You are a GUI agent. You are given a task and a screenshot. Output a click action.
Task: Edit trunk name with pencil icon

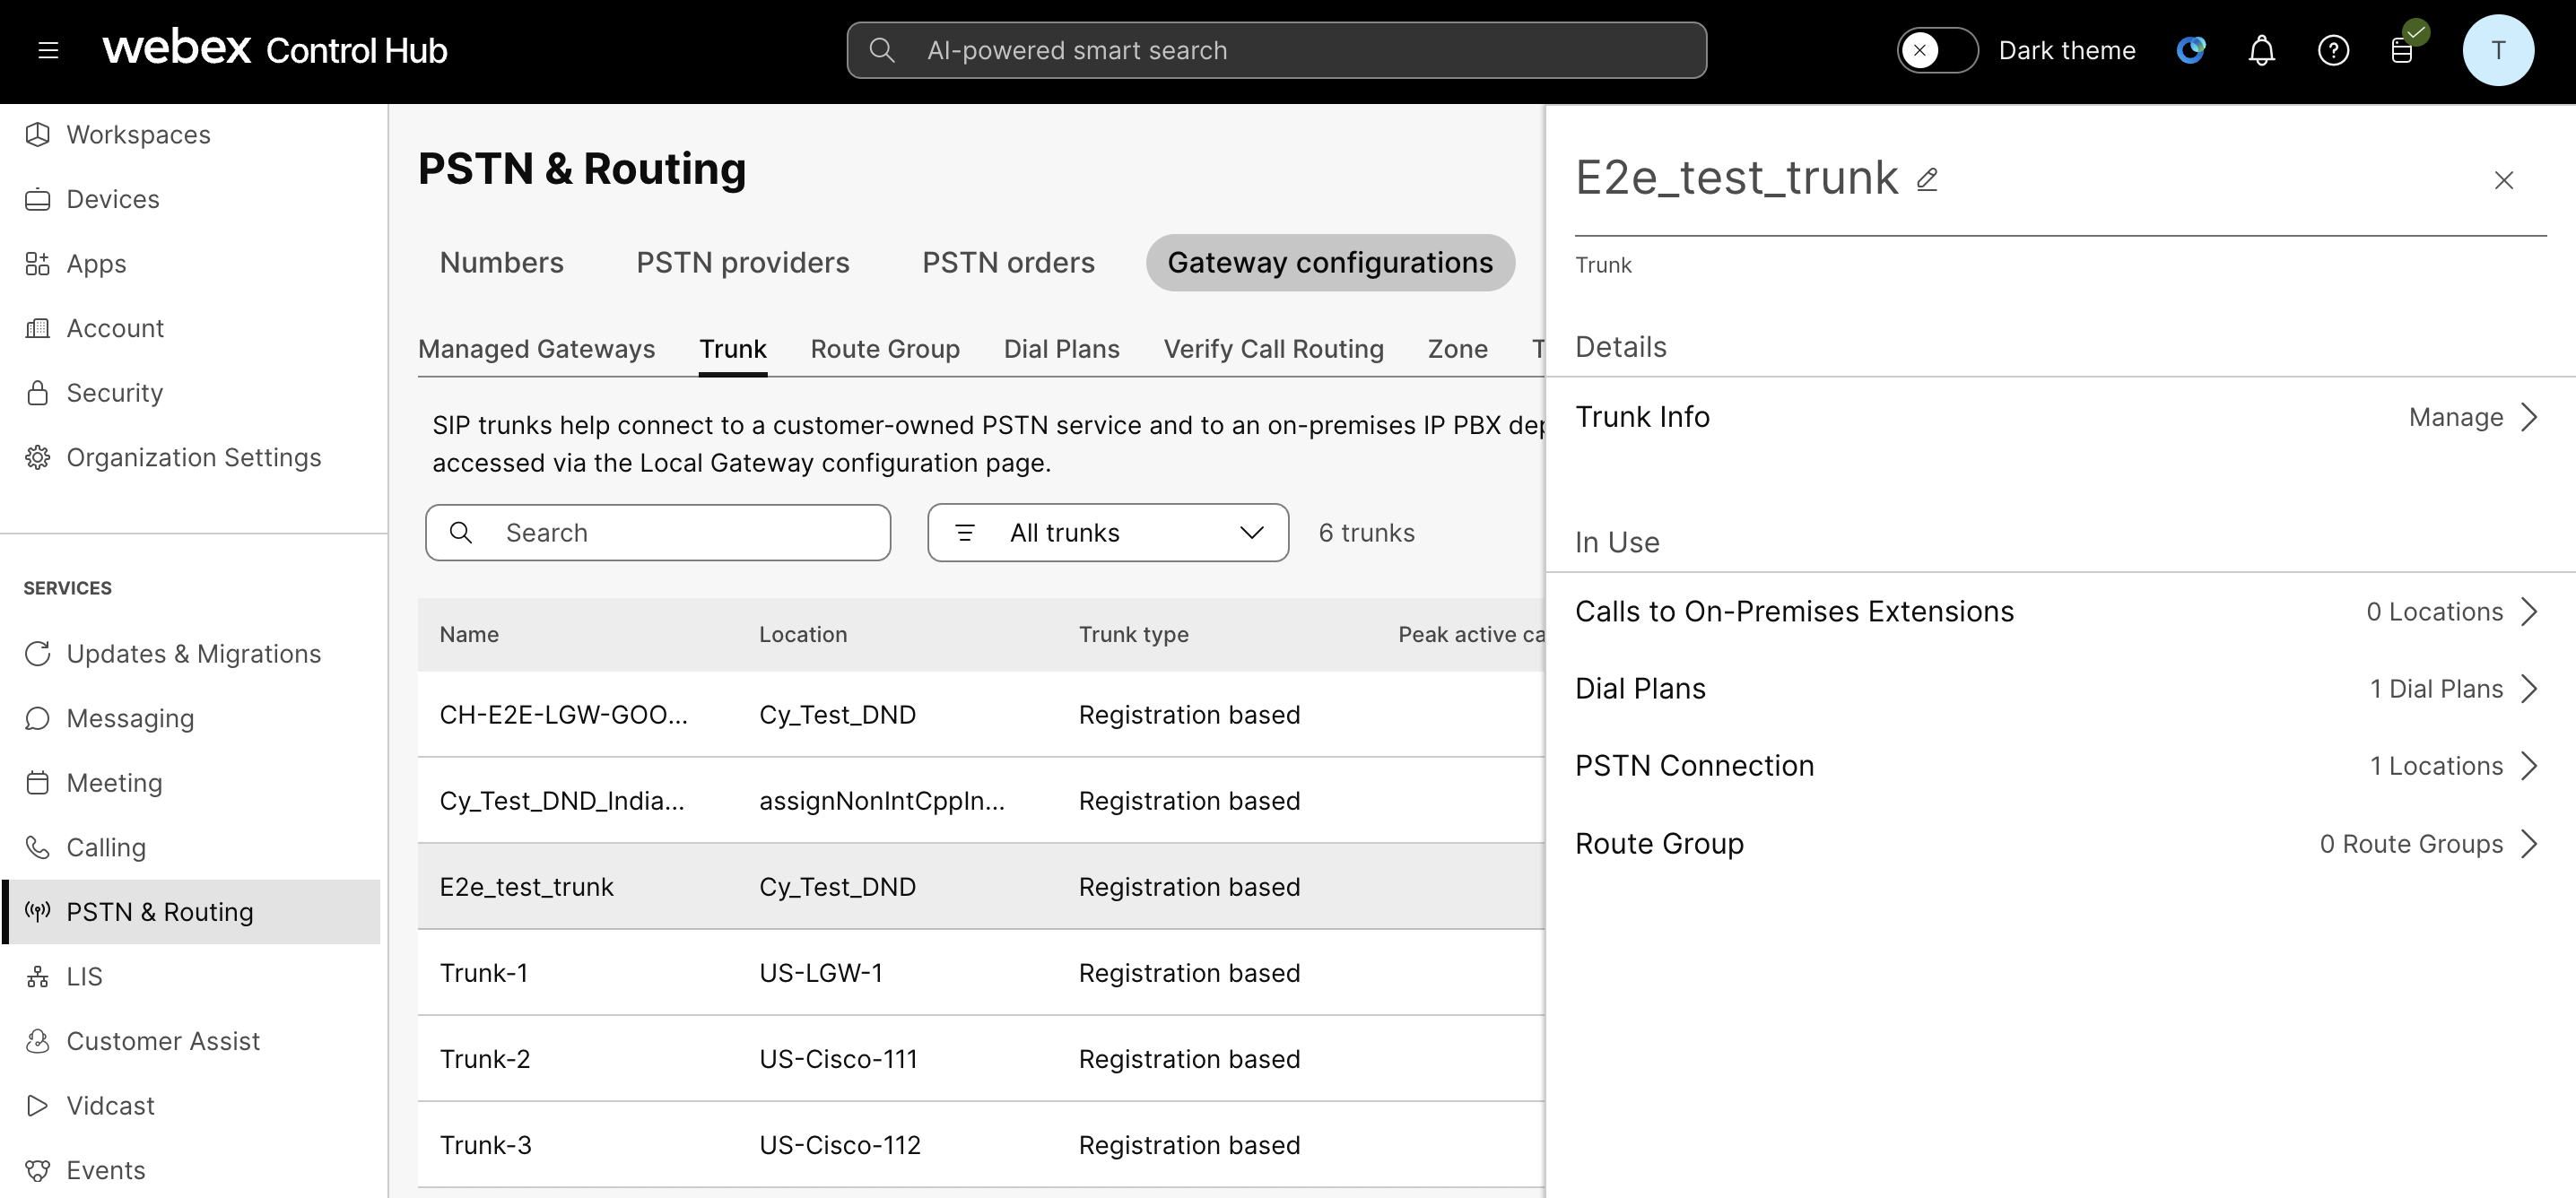pyautogui.click(x=1927, y=179)
